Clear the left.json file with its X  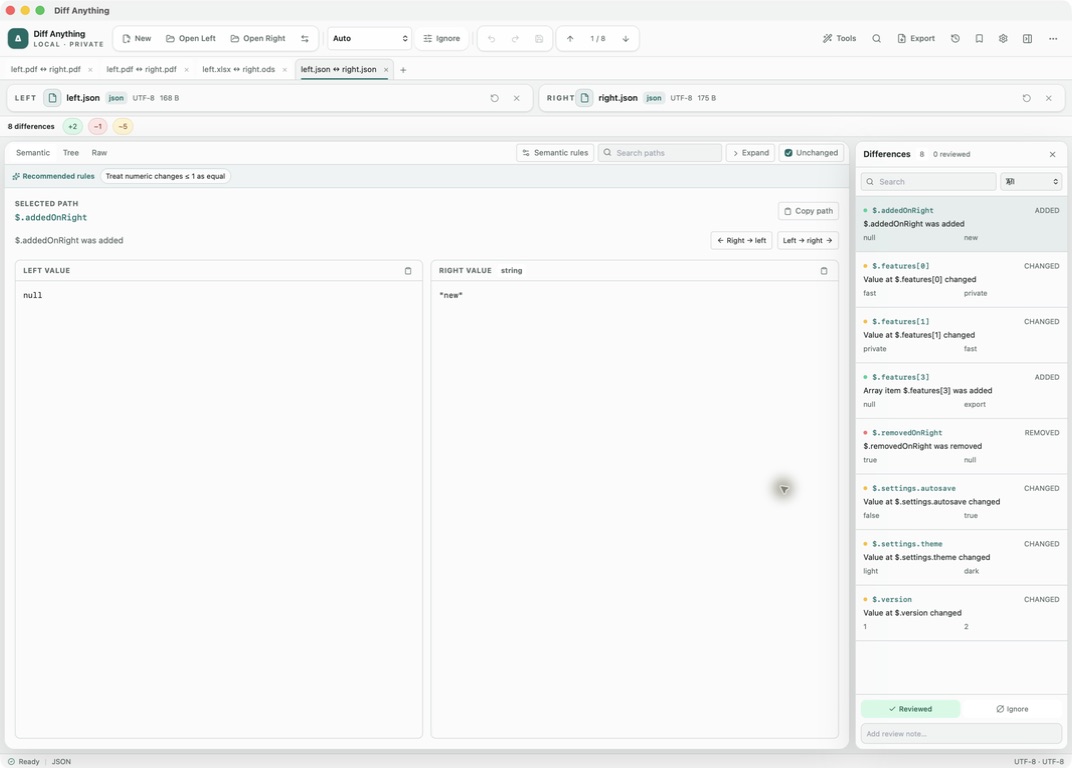pos(517,98)
